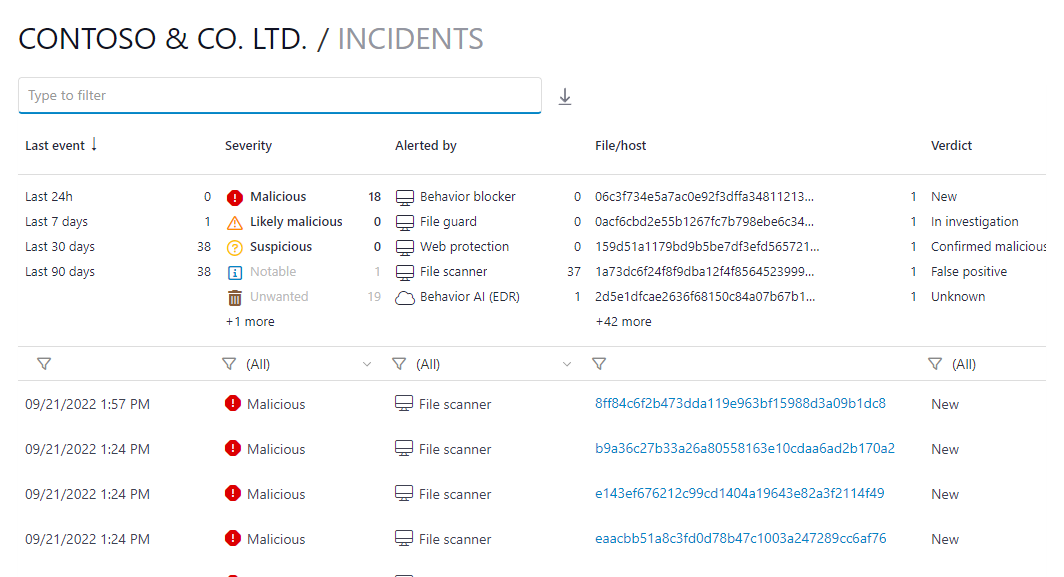The image size is (1064, 577).
Task: Switch to the INCIDENTS view
Action: tap(409, 37)
